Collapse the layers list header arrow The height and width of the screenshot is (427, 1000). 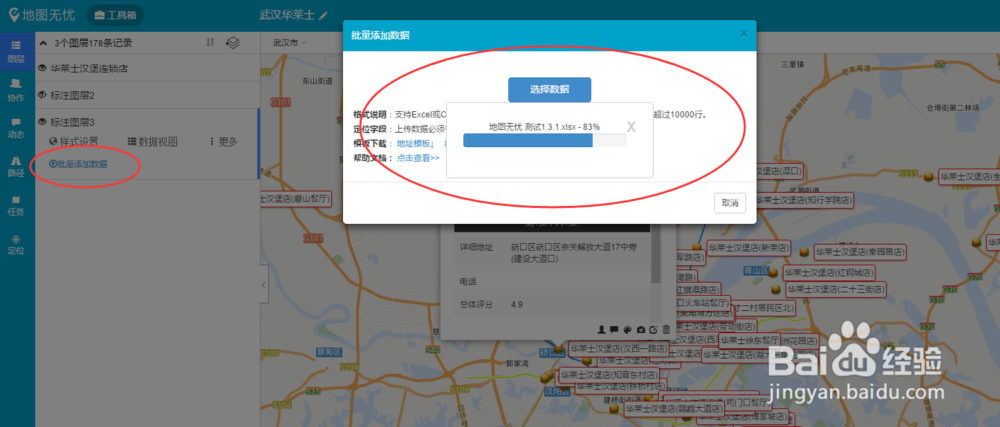tap(43, 43)
